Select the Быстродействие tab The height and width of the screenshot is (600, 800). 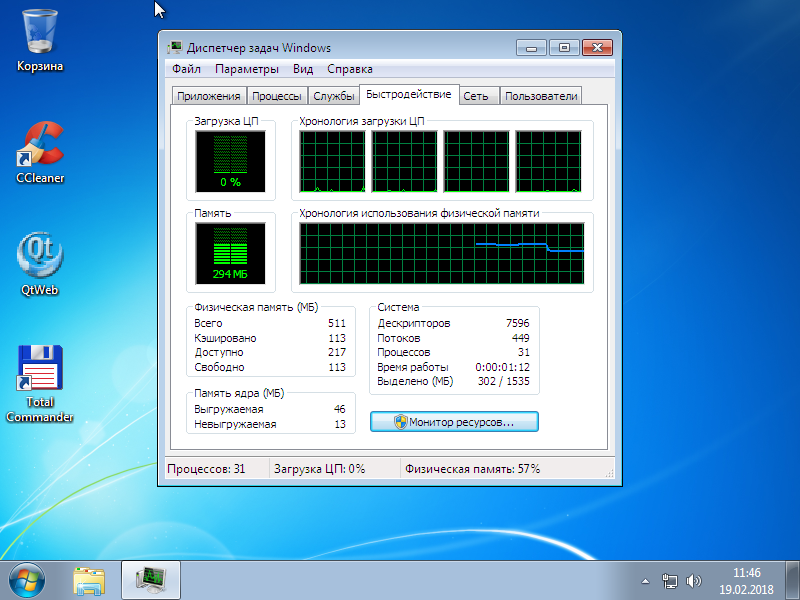[409, 94]
